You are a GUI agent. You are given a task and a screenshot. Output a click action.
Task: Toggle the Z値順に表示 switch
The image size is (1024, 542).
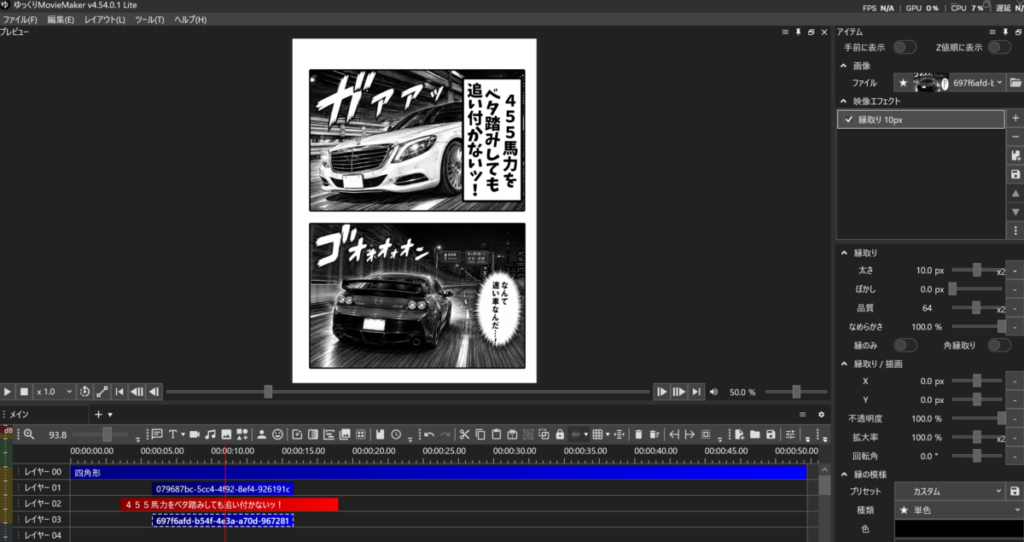tap(999, 47)
